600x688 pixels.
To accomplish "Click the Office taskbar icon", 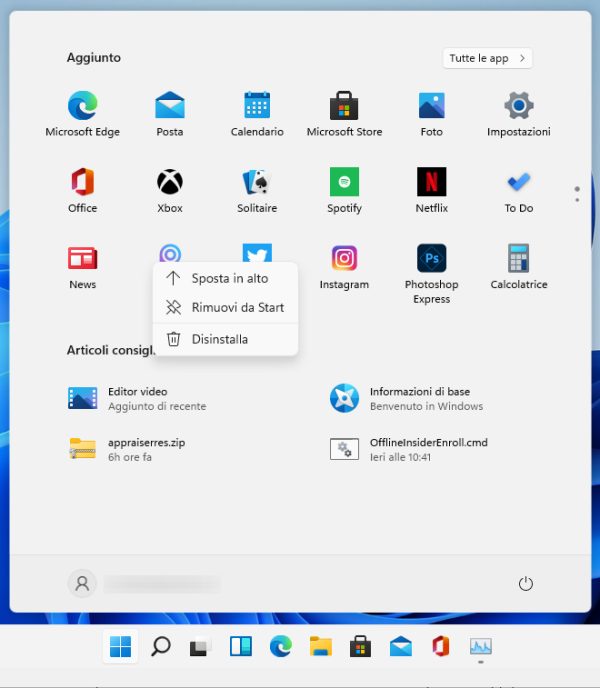I will pos(441,646).
